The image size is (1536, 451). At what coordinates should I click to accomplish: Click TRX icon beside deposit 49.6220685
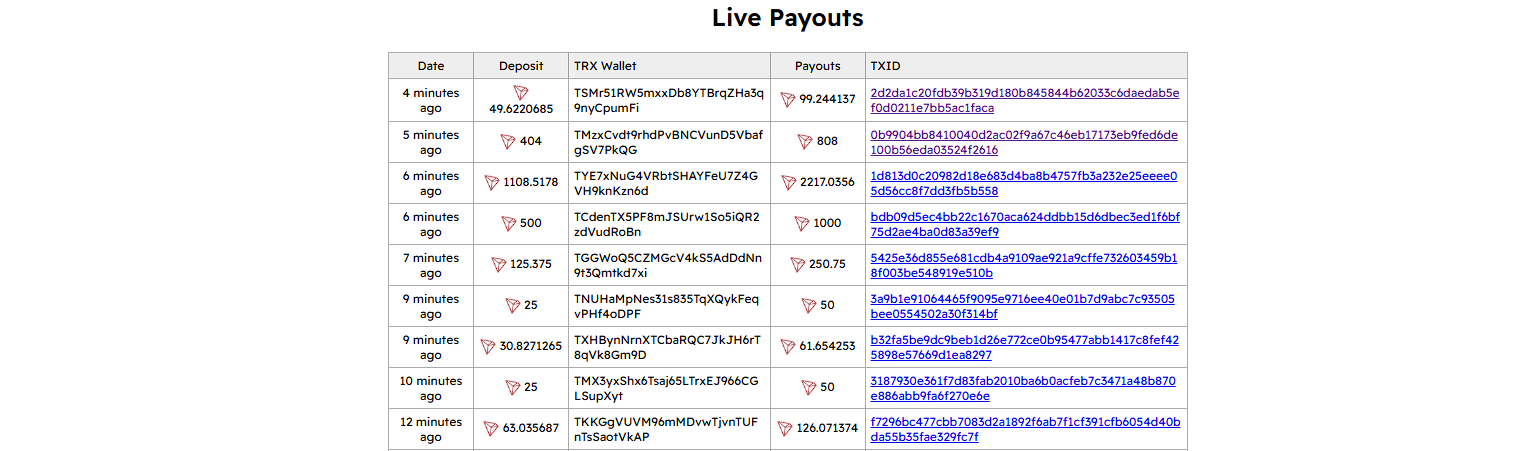521,92
